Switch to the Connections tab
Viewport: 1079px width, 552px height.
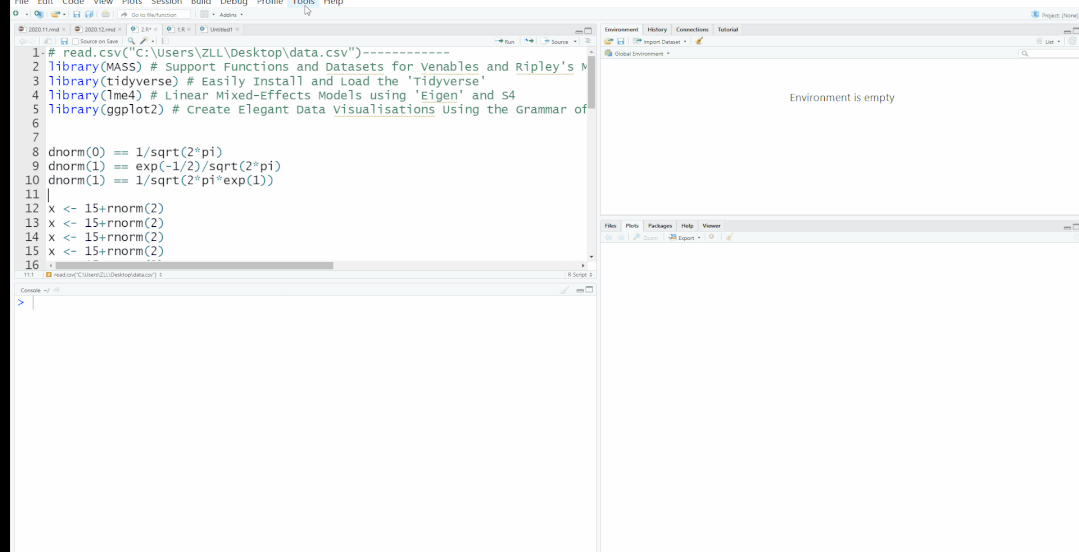click(x=692, y=30)
